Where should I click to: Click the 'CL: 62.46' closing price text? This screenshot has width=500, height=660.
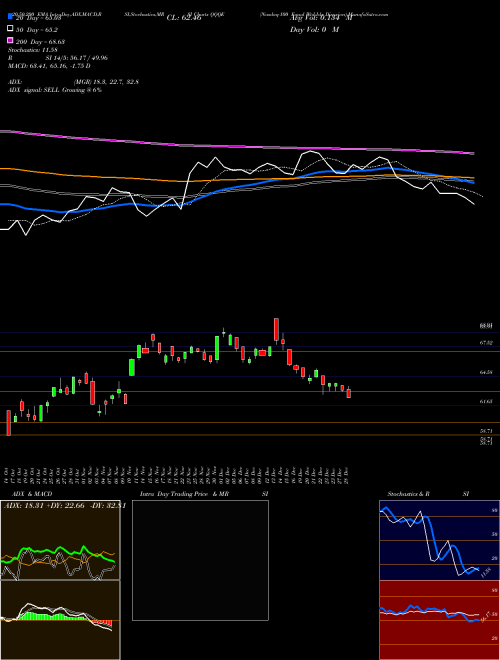click(184, 18)
